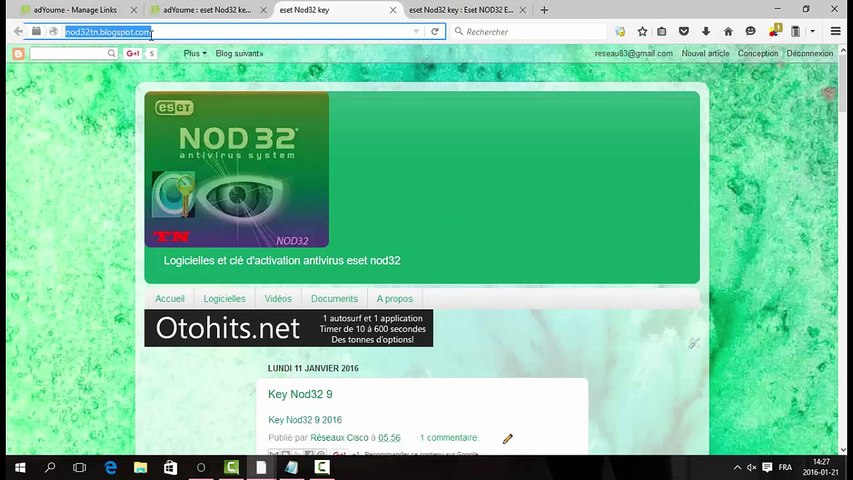Open the Vidéos menu item
853x480 pixels.
[278, 299]
